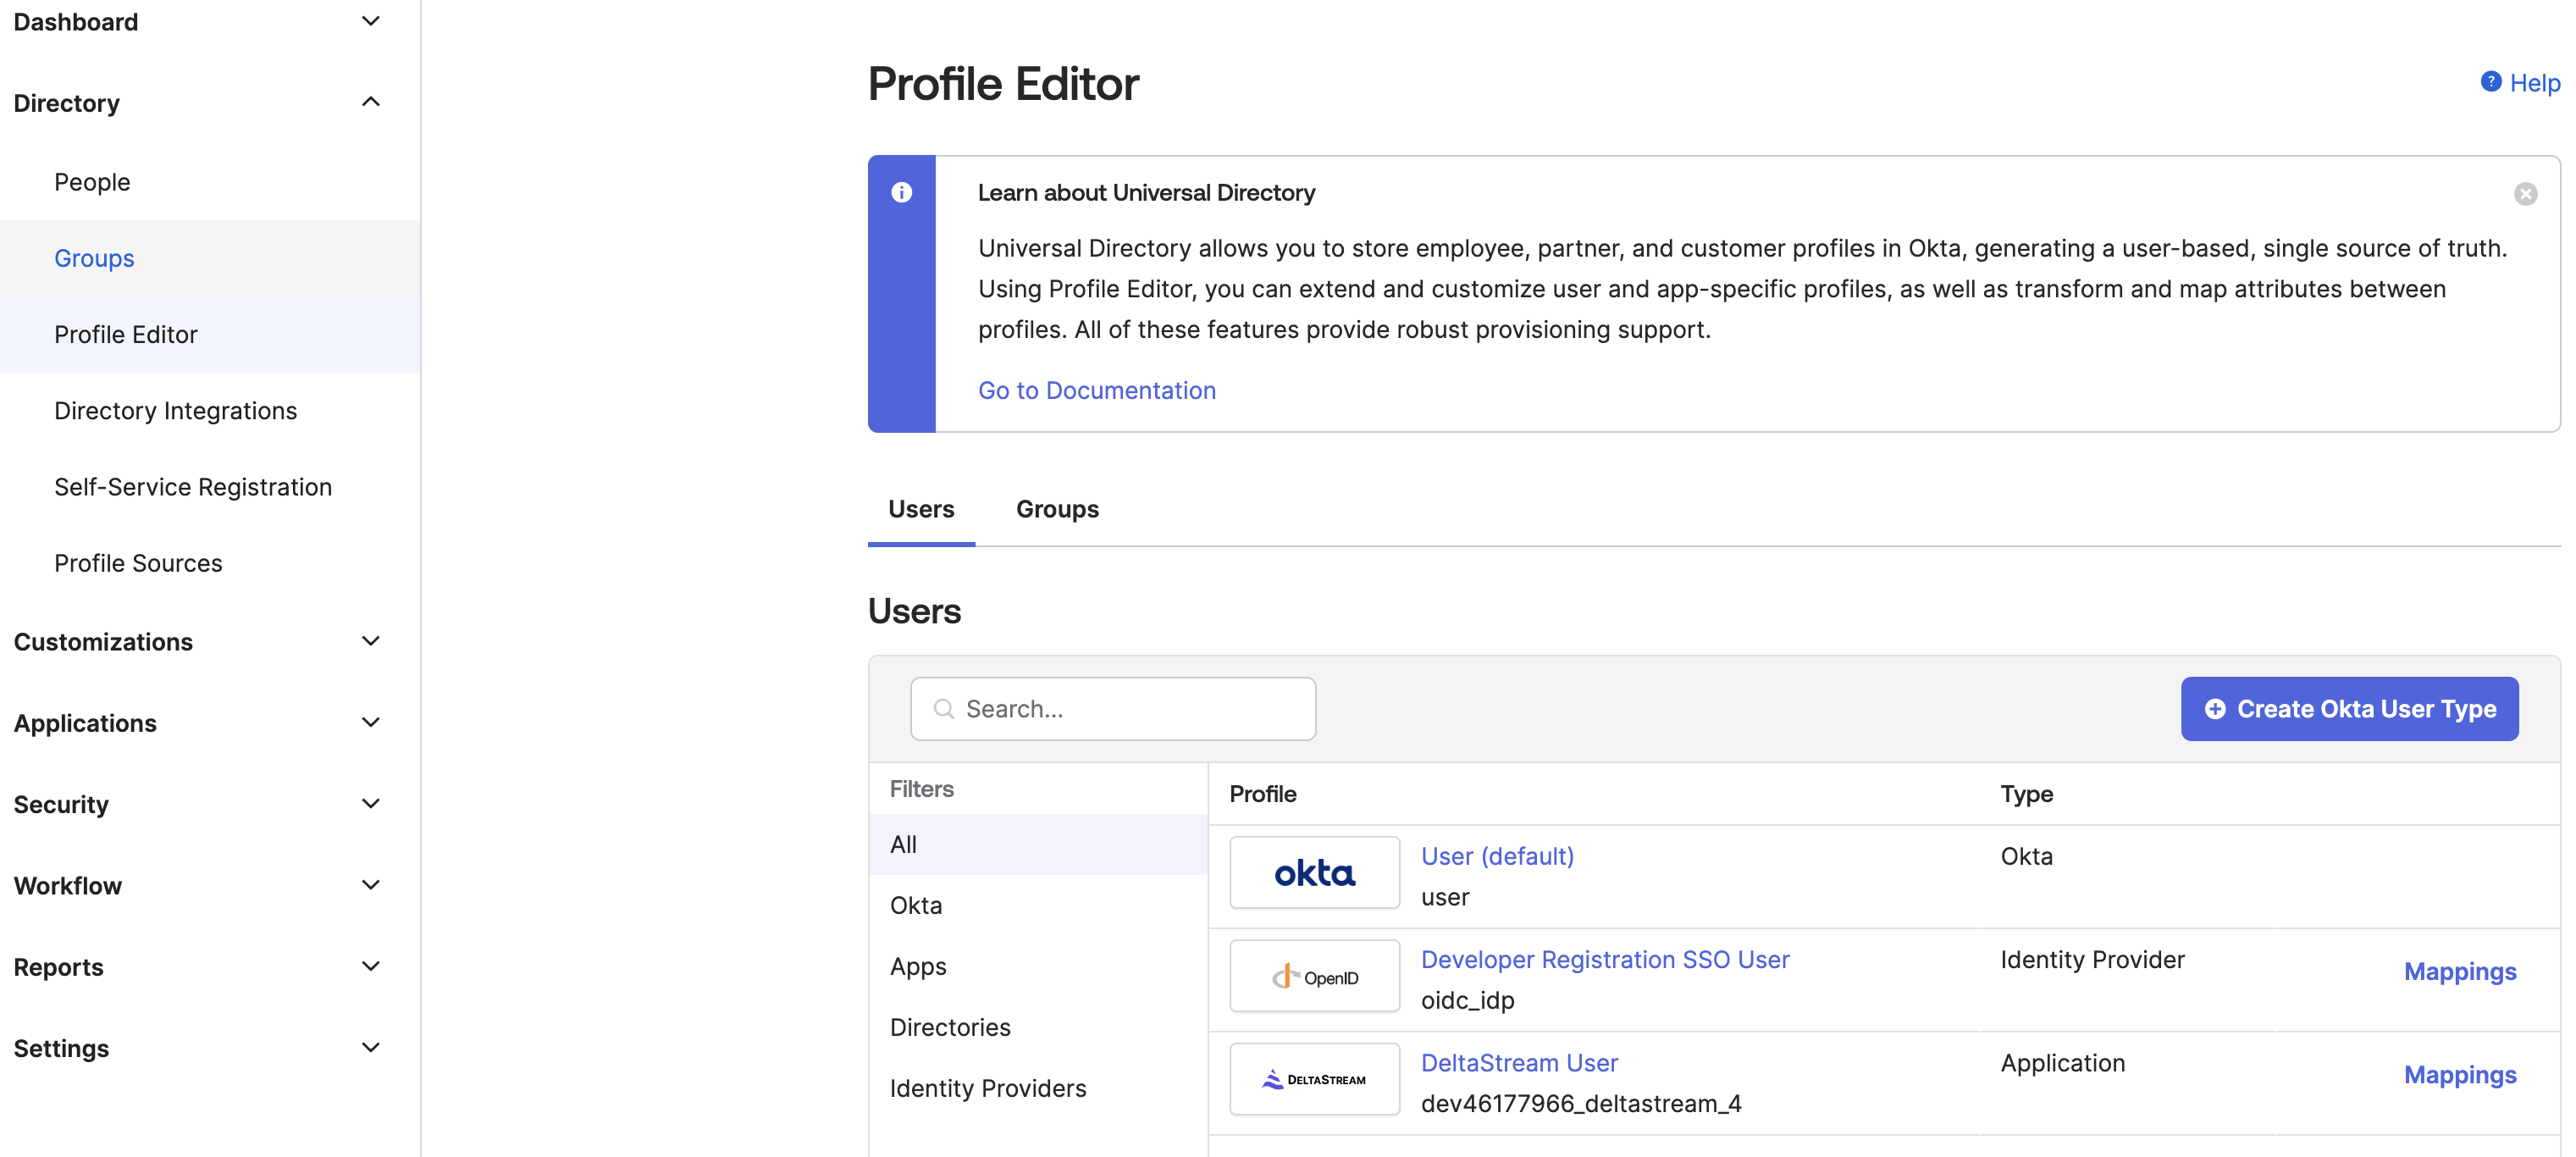Click the OpenID logo thumbnail
The height and width of the screenshot is (1157, 2576).
point(1313,976)
